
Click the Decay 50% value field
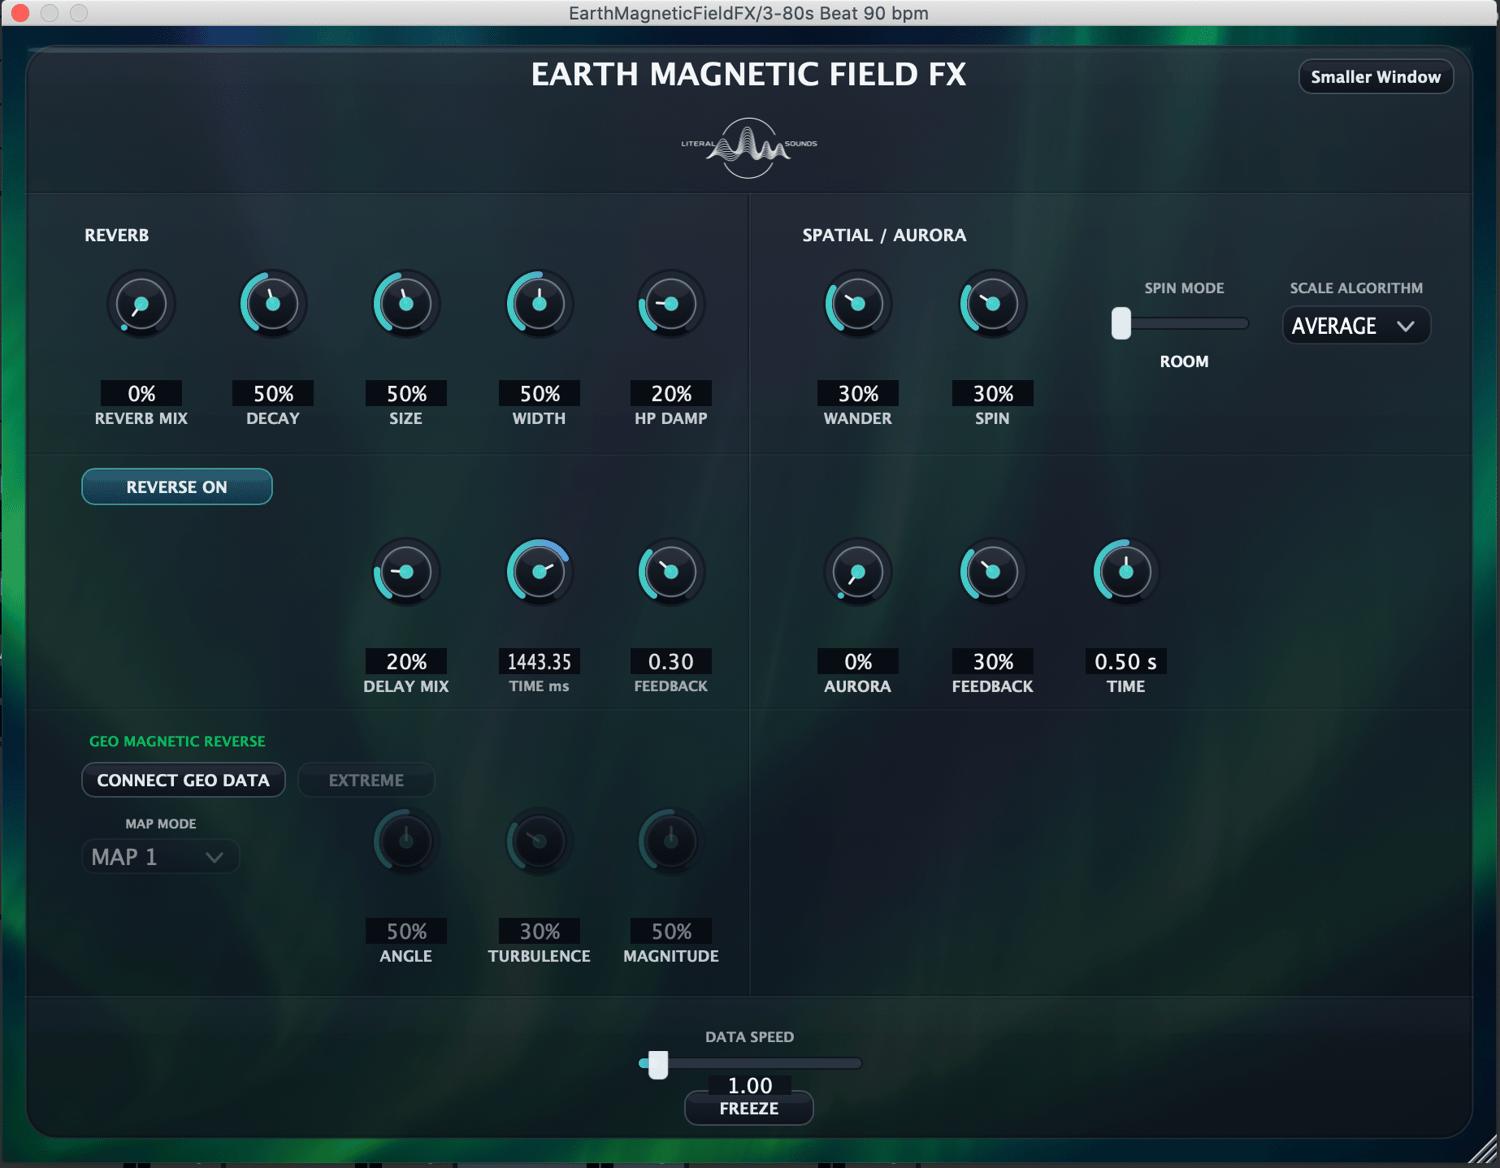coord(273,393)
